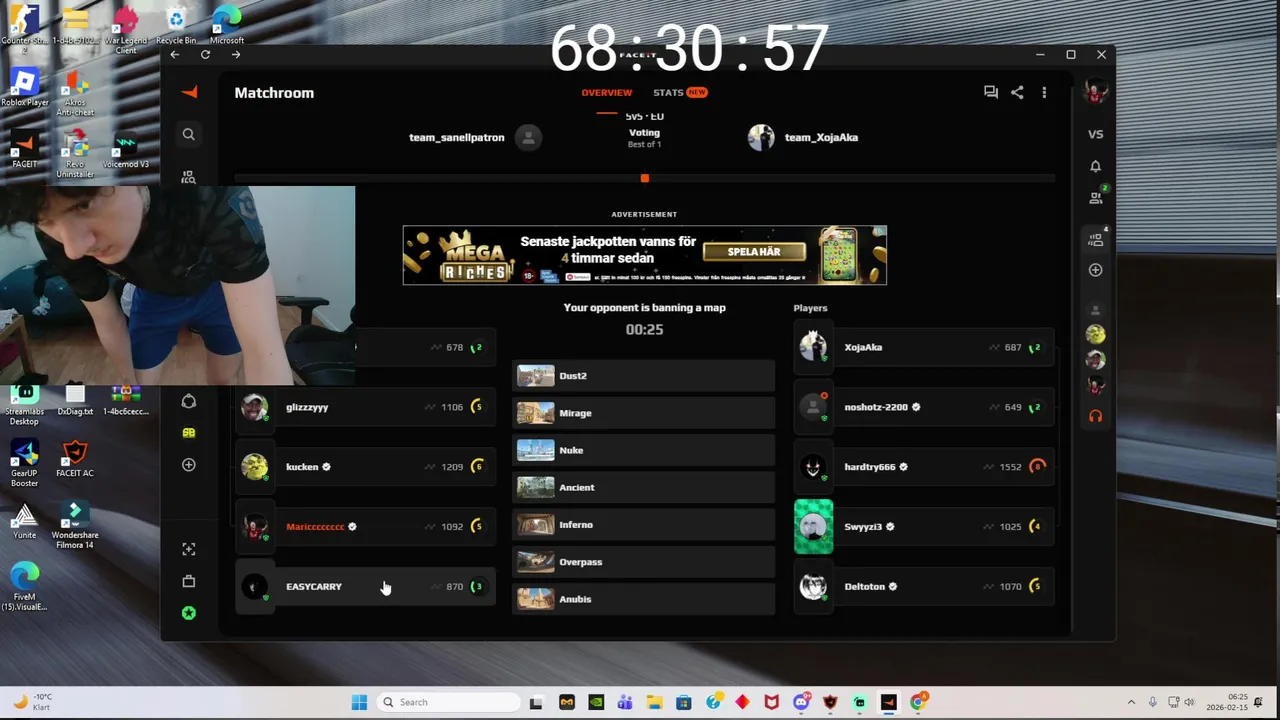Open player EASYCARRY's row
The image size is (1280, 720).
pos(365,586)
